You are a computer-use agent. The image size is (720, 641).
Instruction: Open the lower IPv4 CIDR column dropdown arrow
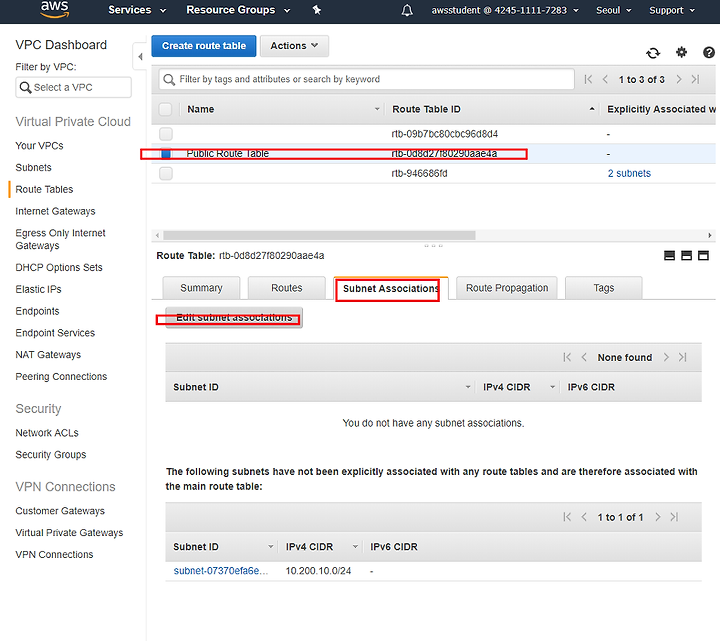355,546
